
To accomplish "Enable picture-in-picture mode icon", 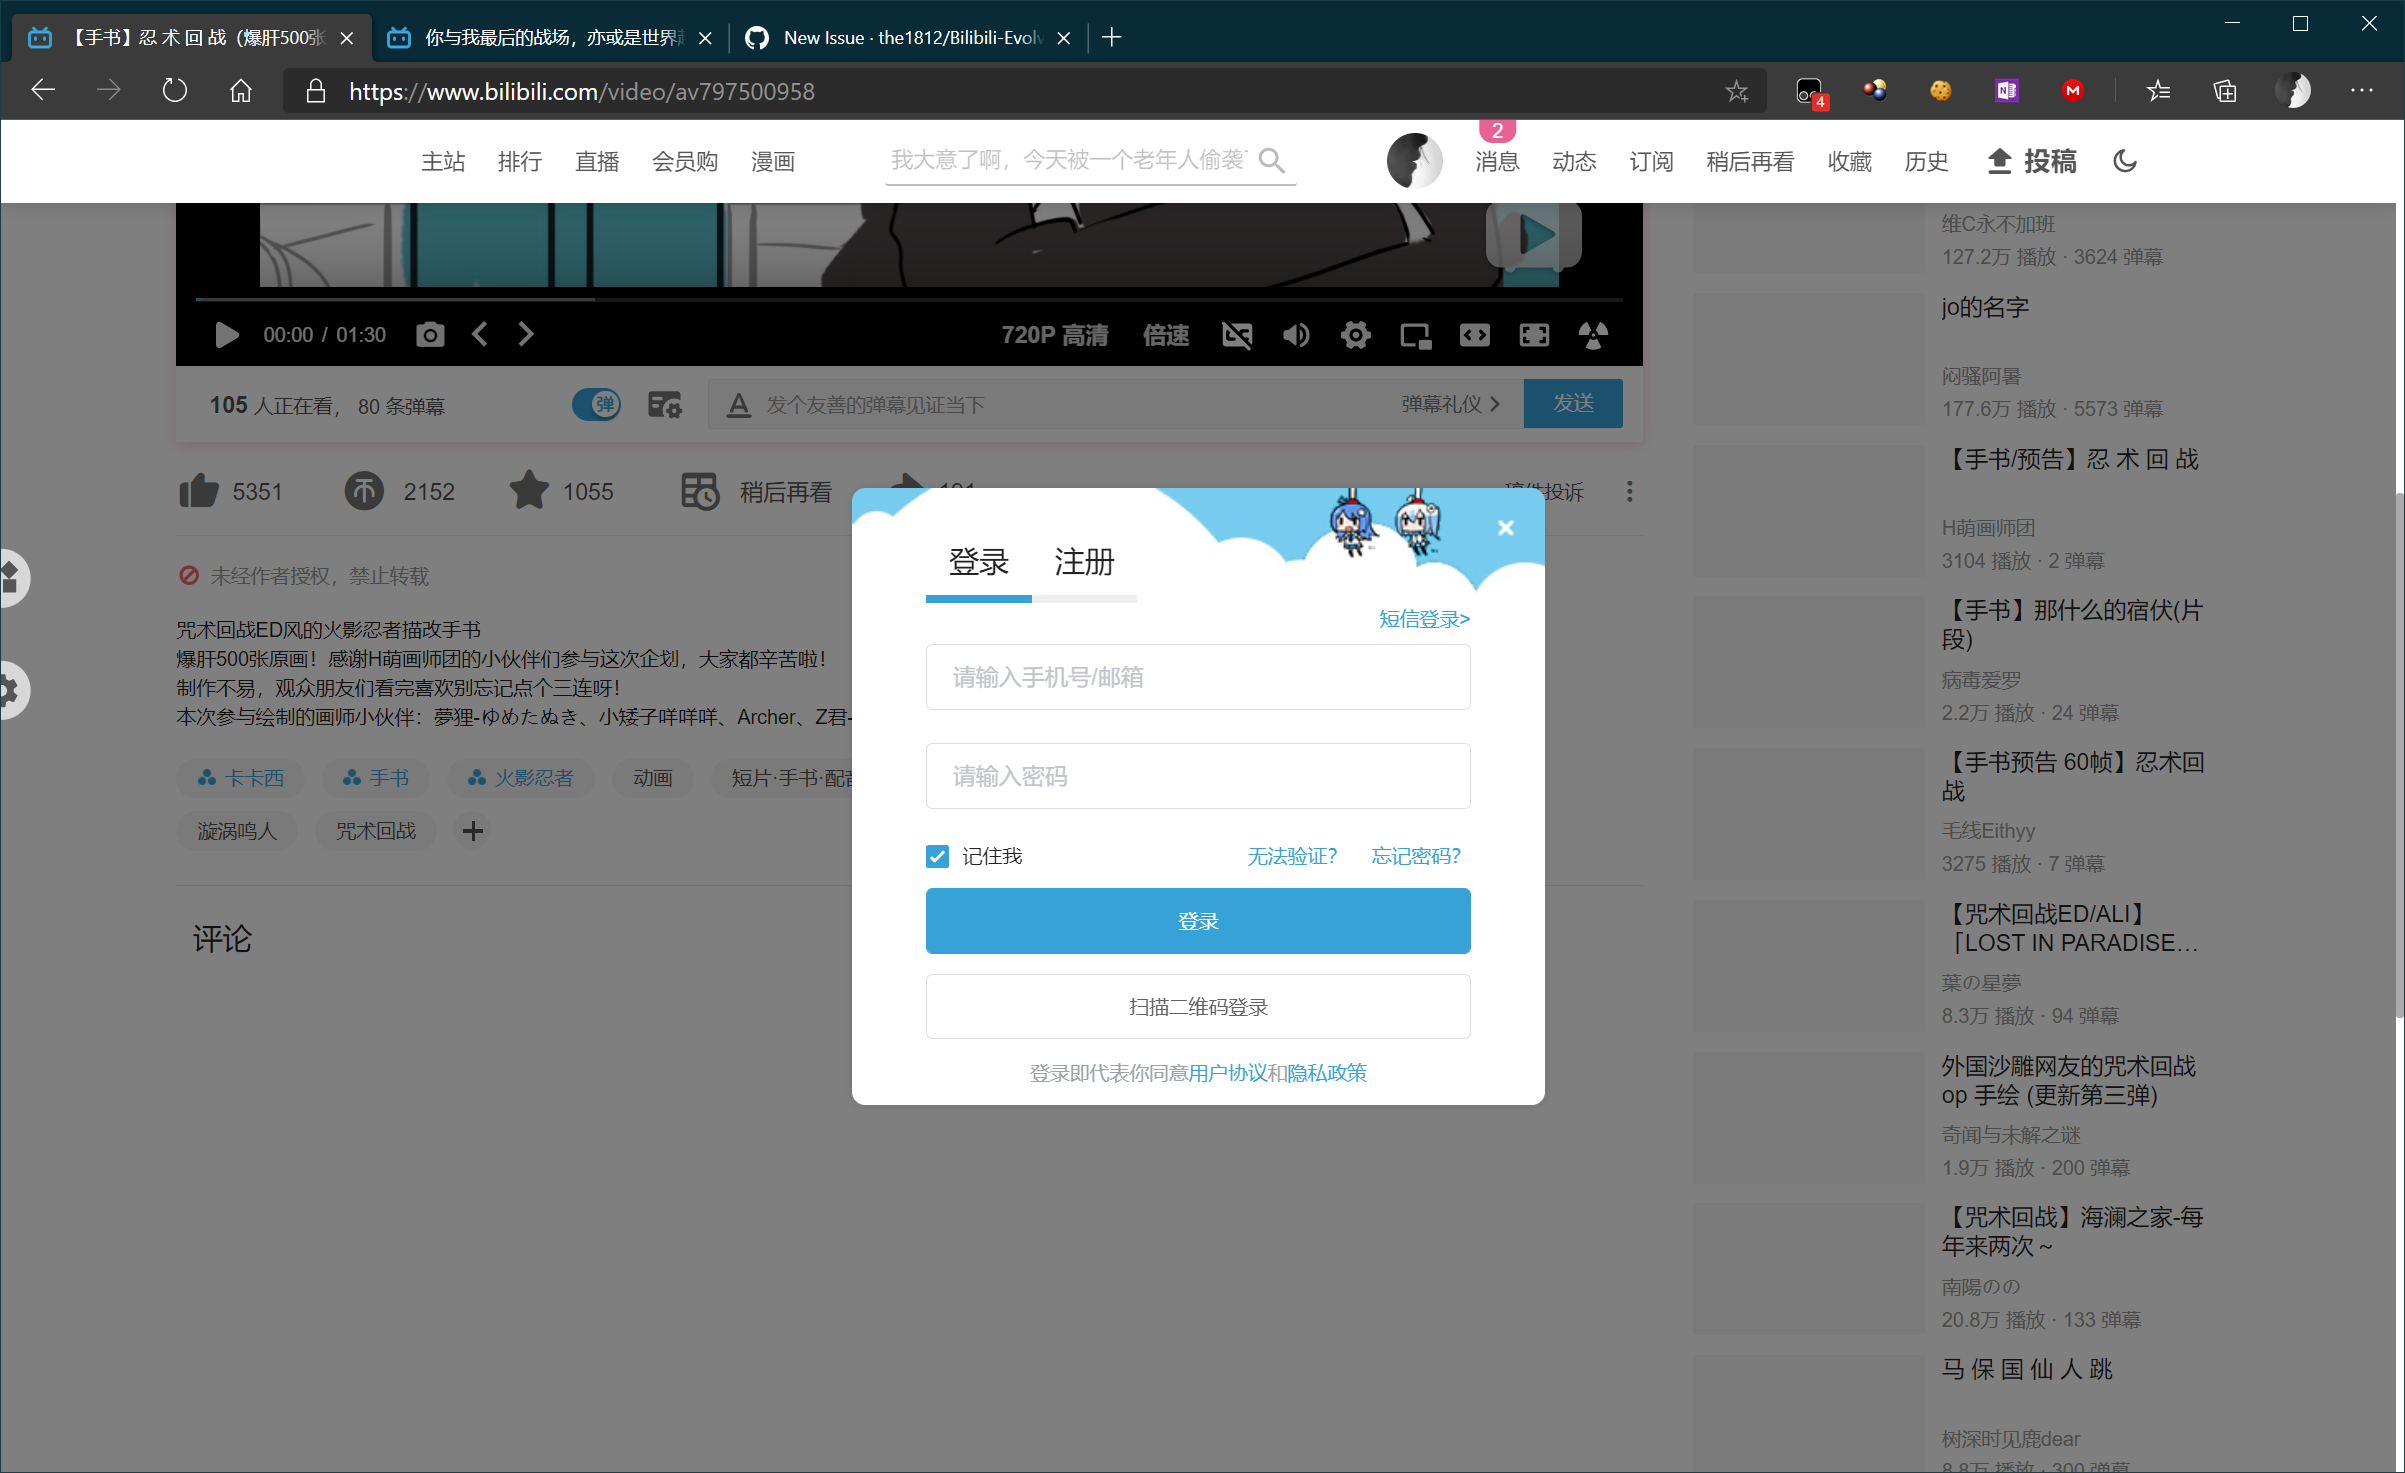I will tap(1415, 335).
